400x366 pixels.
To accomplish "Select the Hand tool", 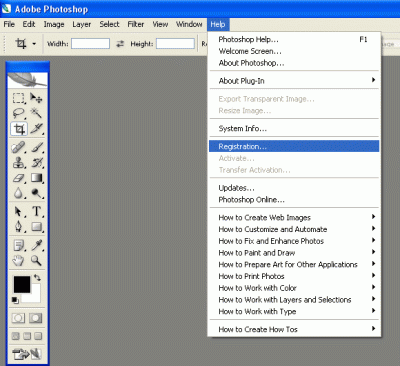I will [x=19, y=261].
